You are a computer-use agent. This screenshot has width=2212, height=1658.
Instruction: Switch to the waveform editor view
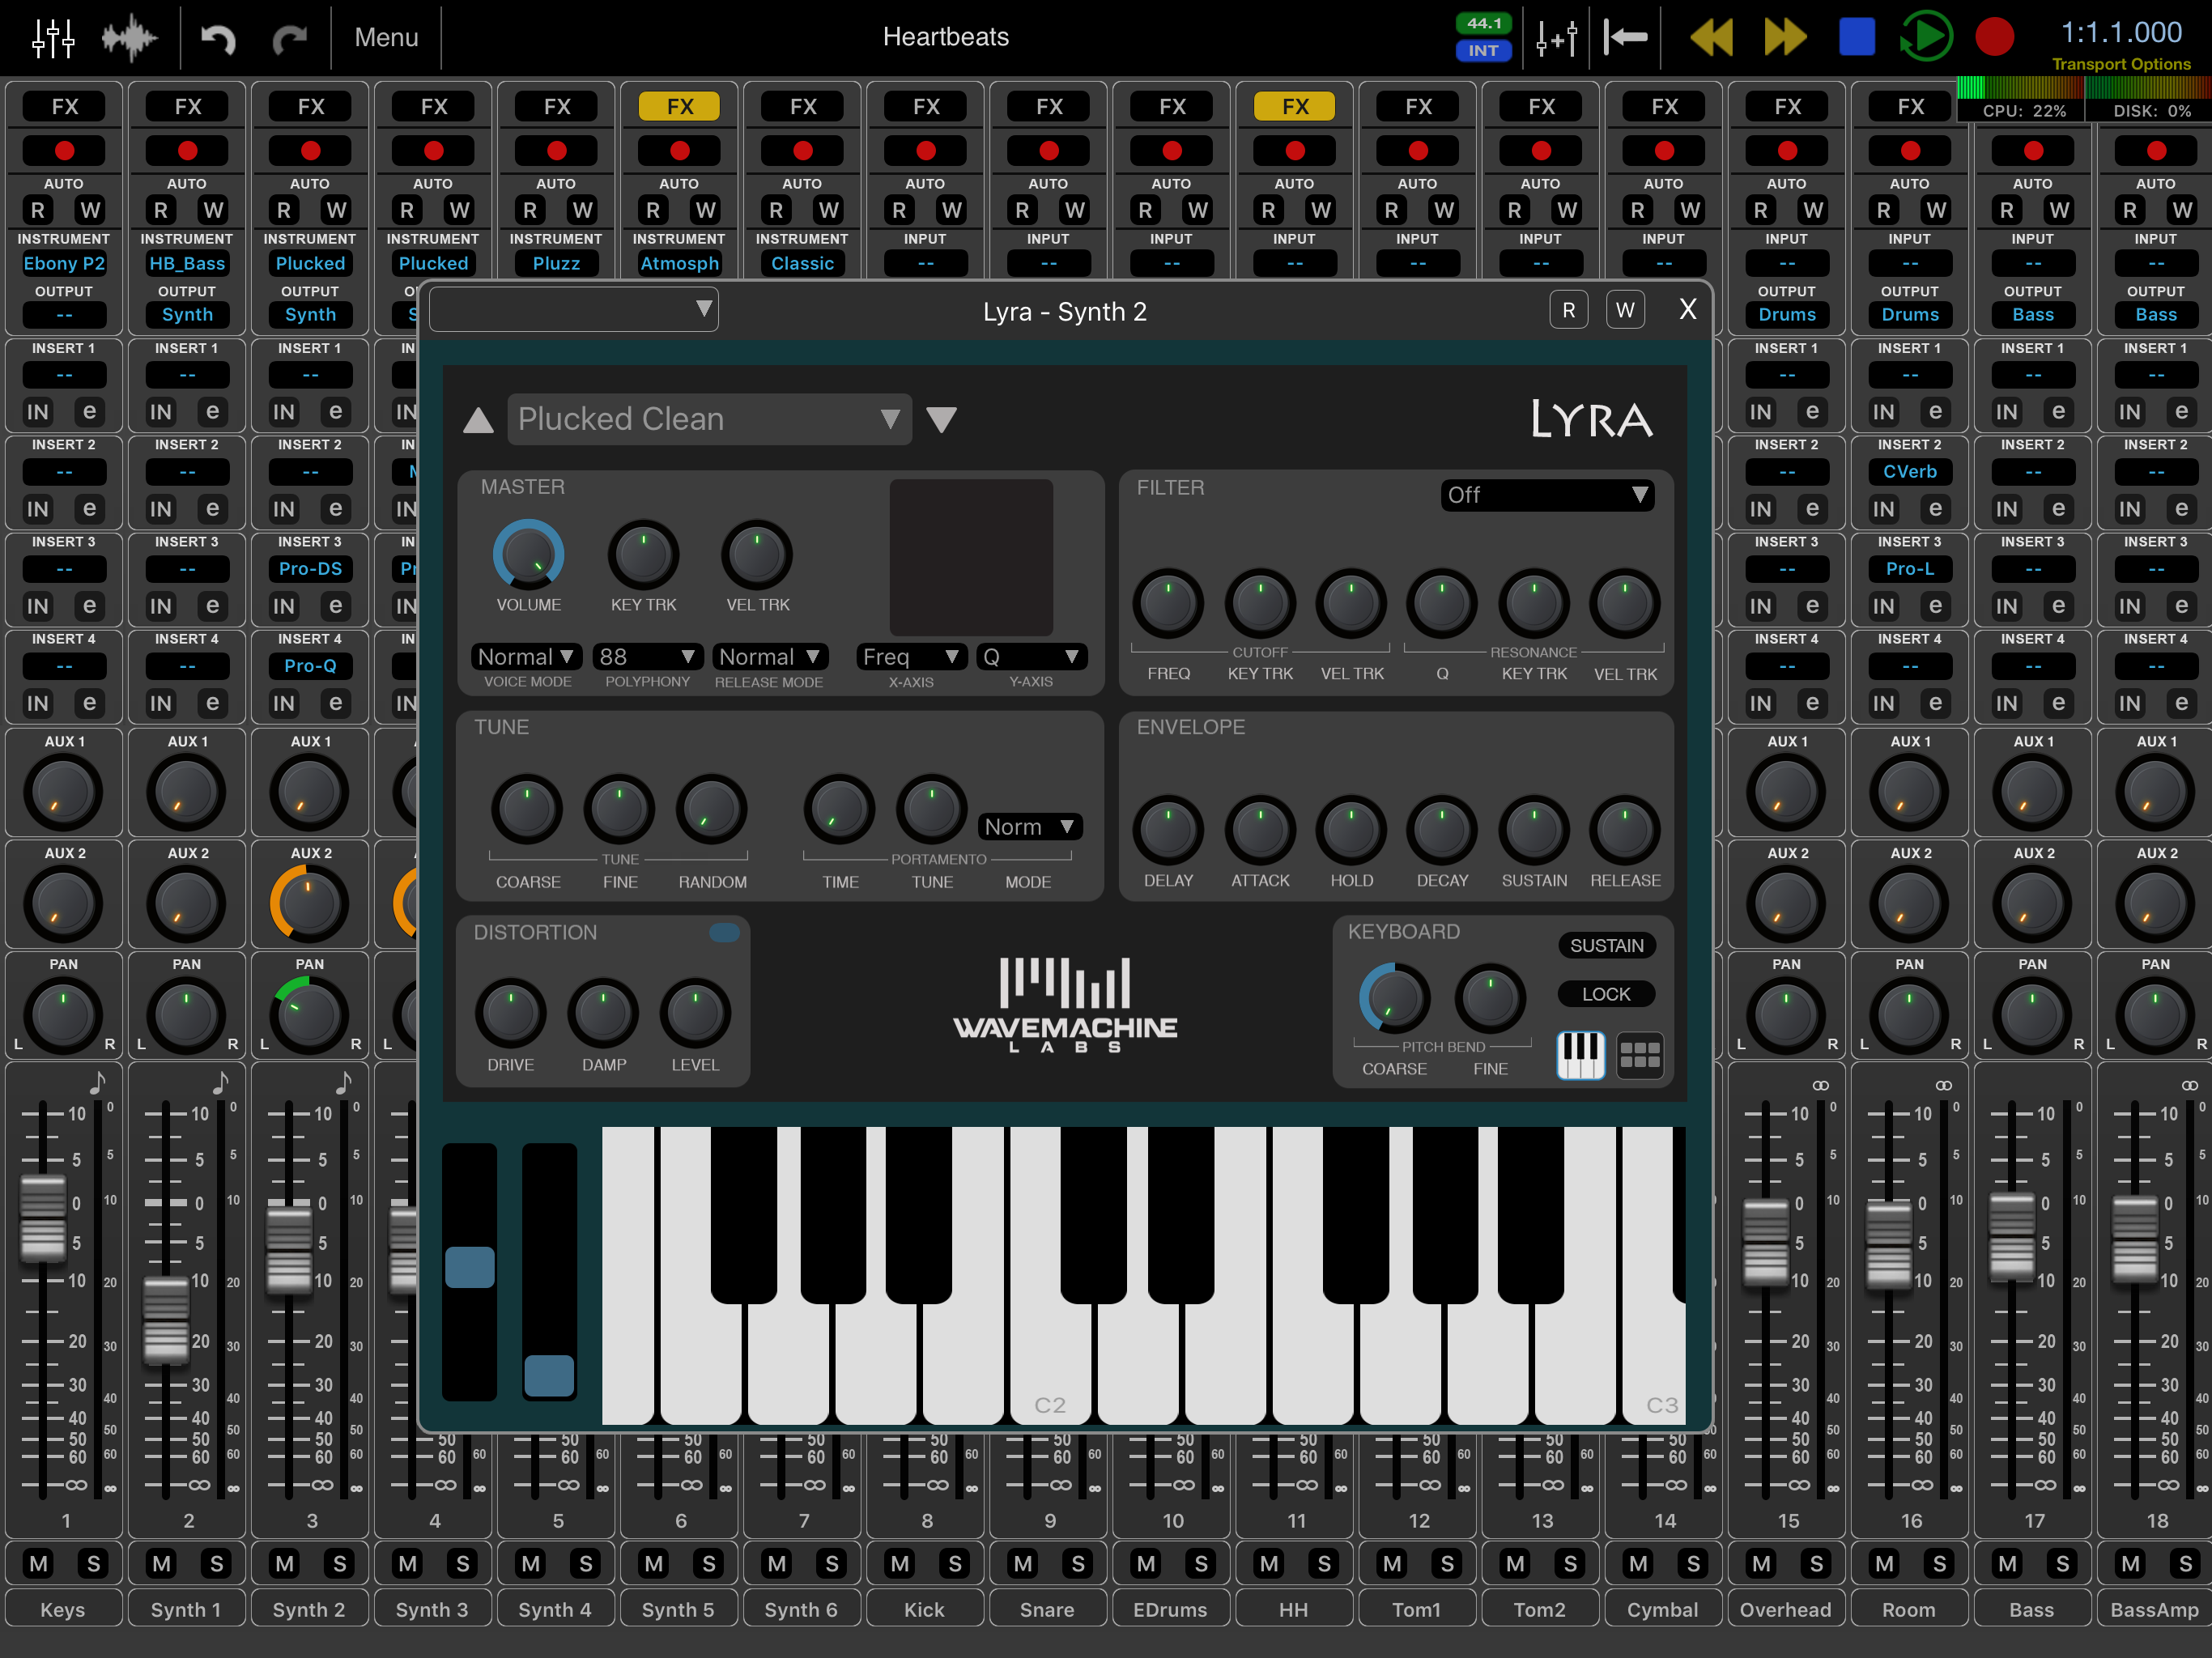(129, 38)
